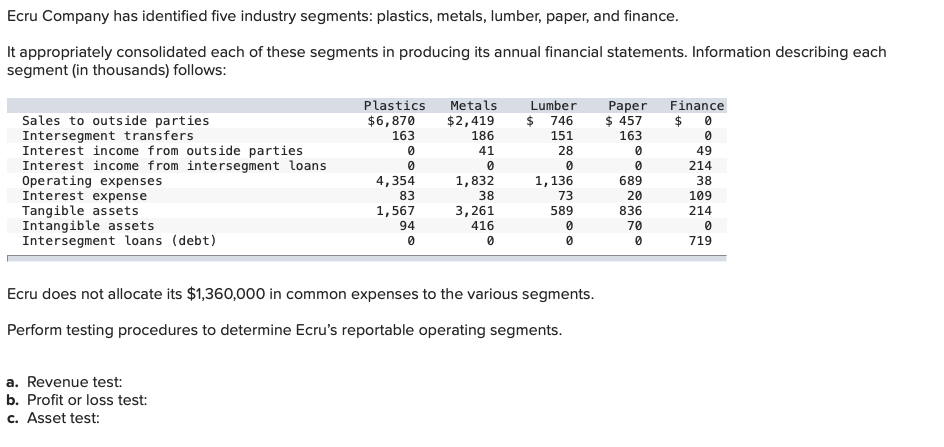This screenshot has height=447, width=944.
Task: Click the 3,261 Metals tangible assets value
Action: tap(474, 211)
